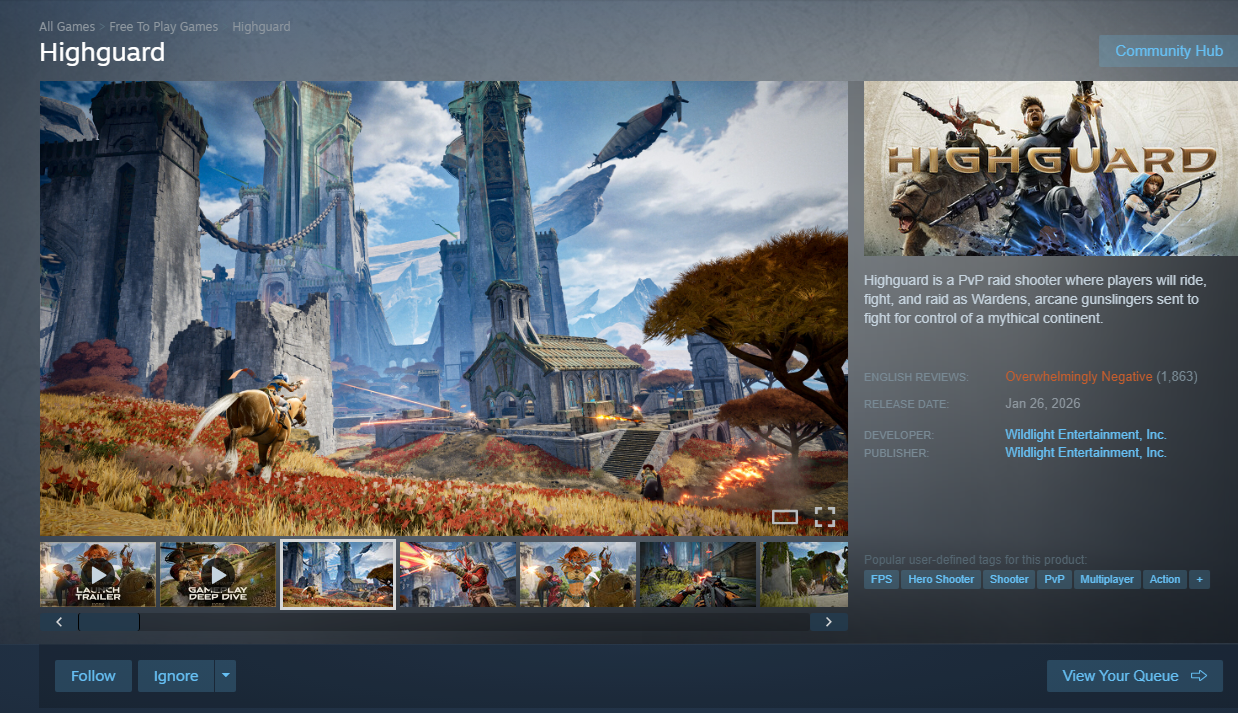This screenshot has height=713, width=1238.
Task: Click the Jan 26, 2026 release date
Action: point(1042,403)
